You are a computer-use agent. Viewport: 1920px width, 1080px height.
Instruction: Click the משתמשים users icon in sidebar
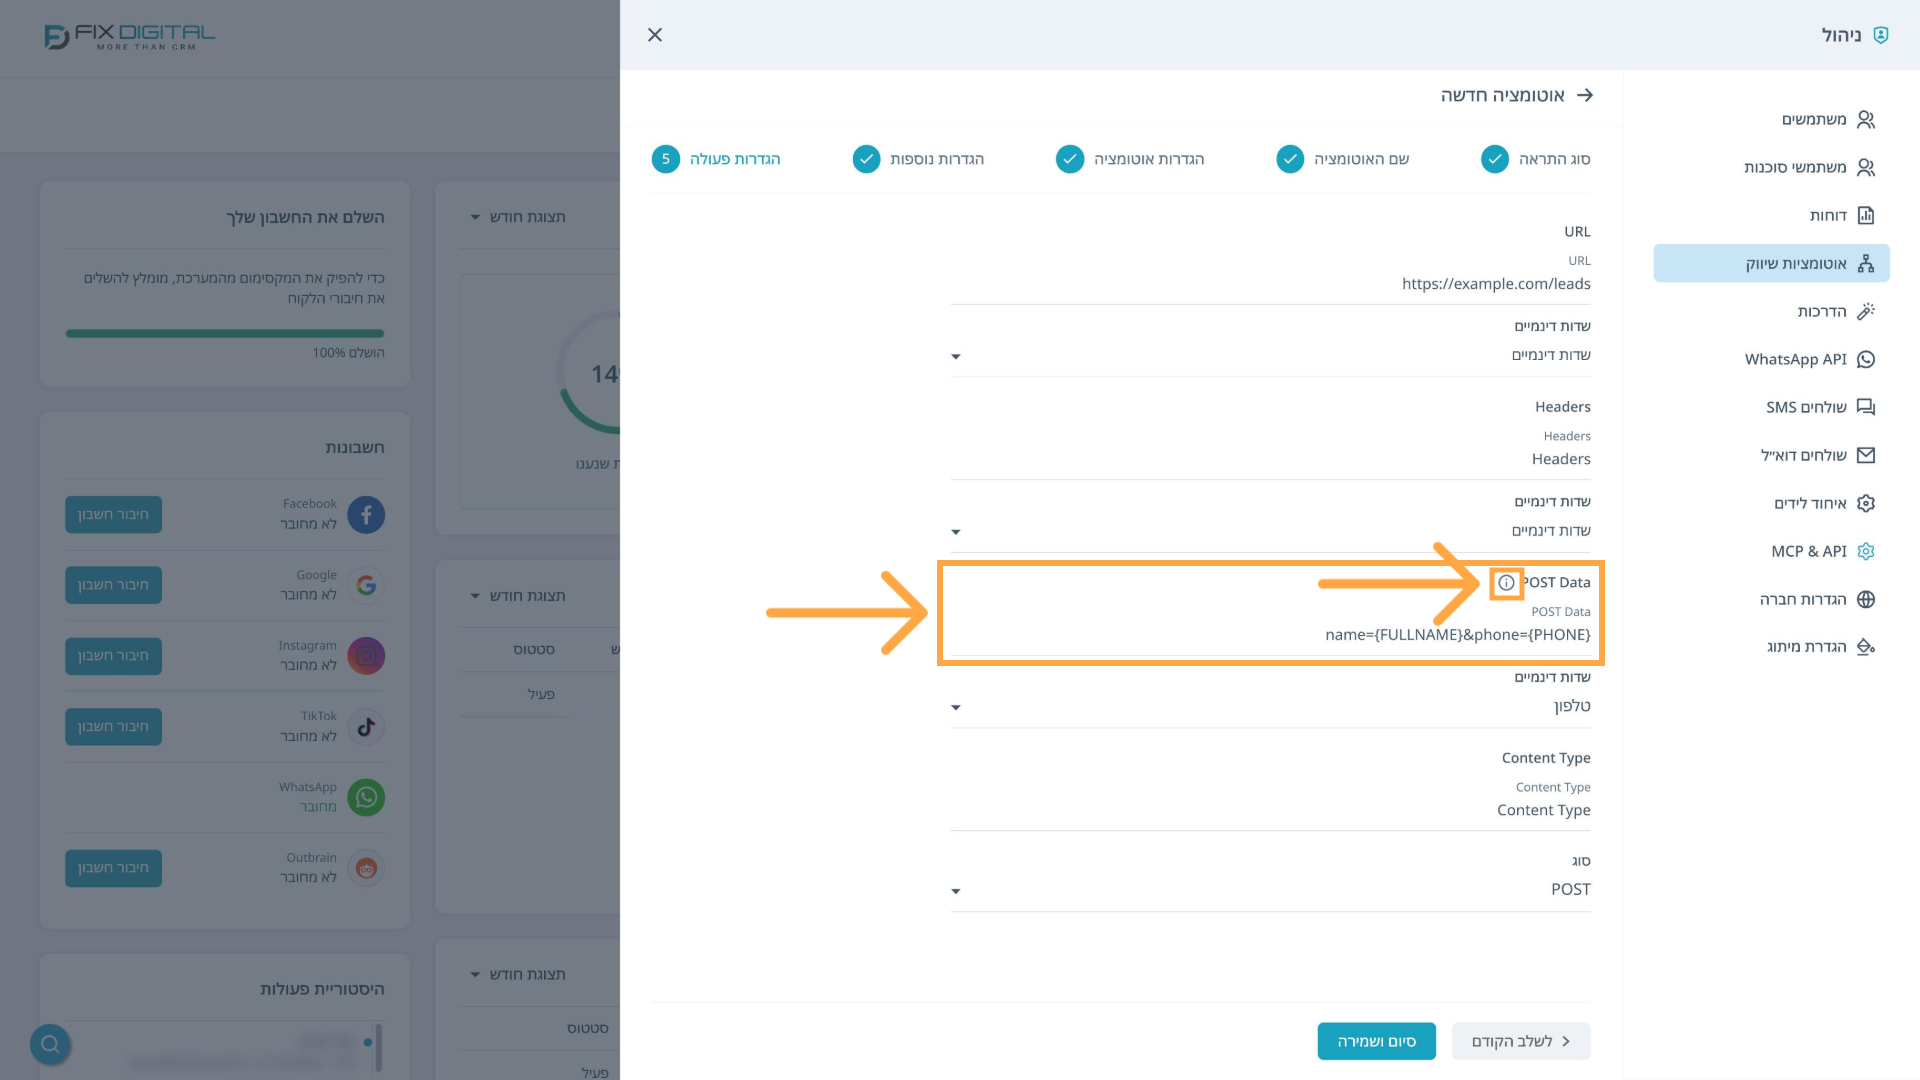(x=1865, y=120)
